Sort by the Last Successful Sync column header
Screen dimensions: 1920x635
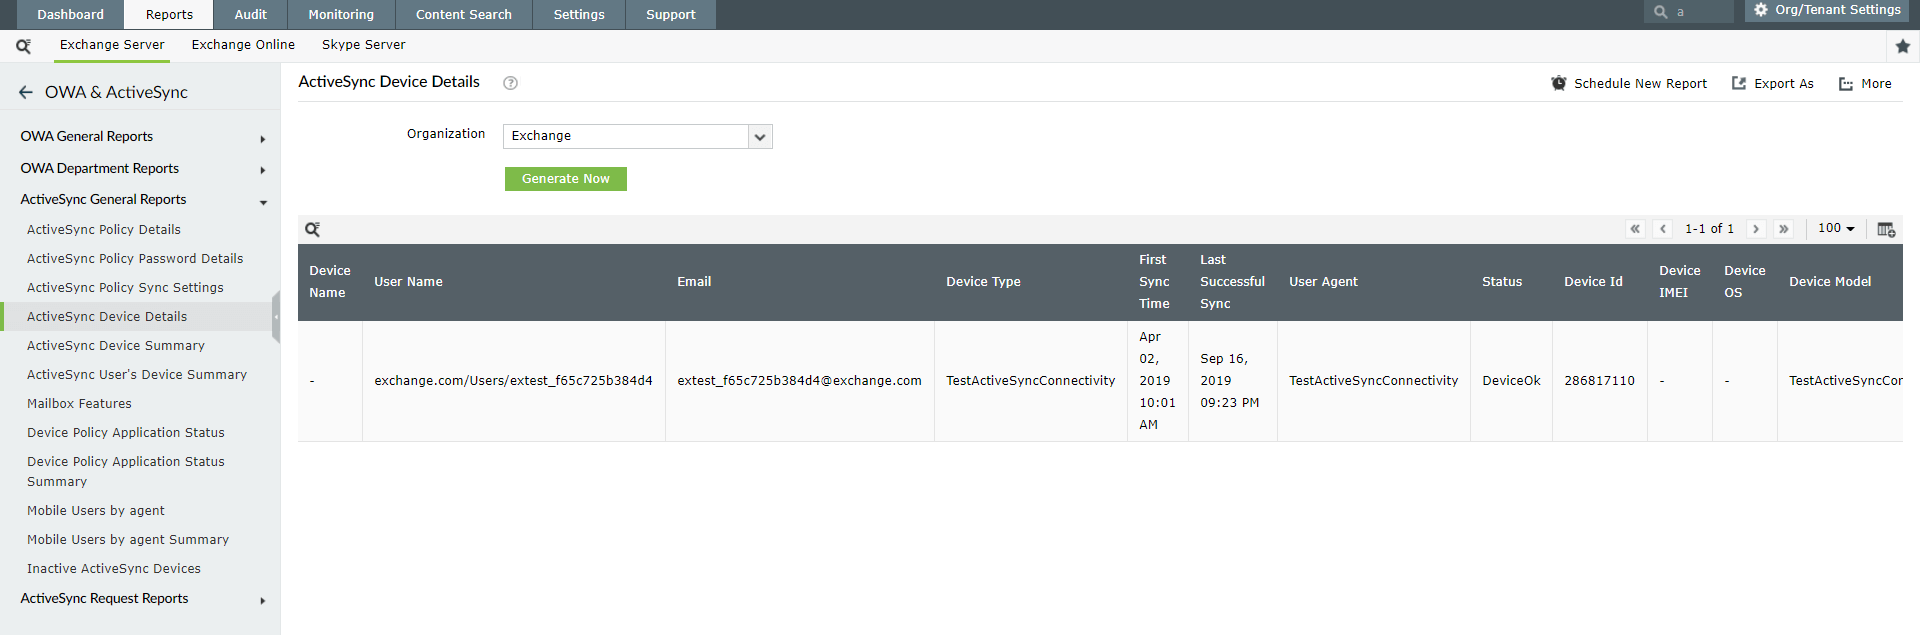click(x=1232, y=282)
